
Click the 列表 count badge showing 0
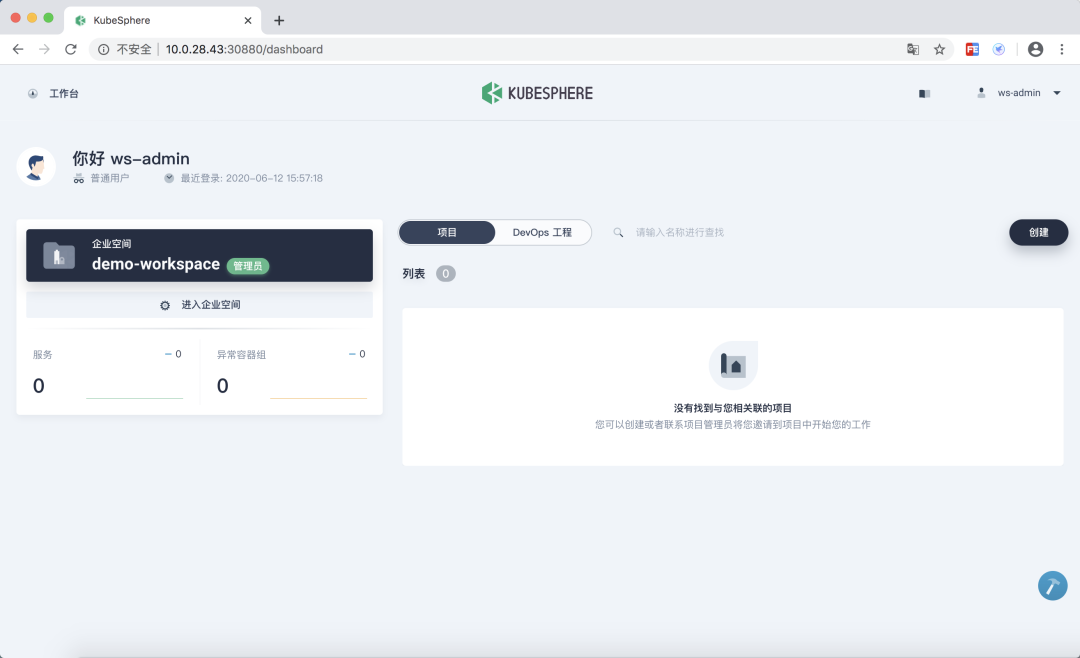tap(444, 272)
